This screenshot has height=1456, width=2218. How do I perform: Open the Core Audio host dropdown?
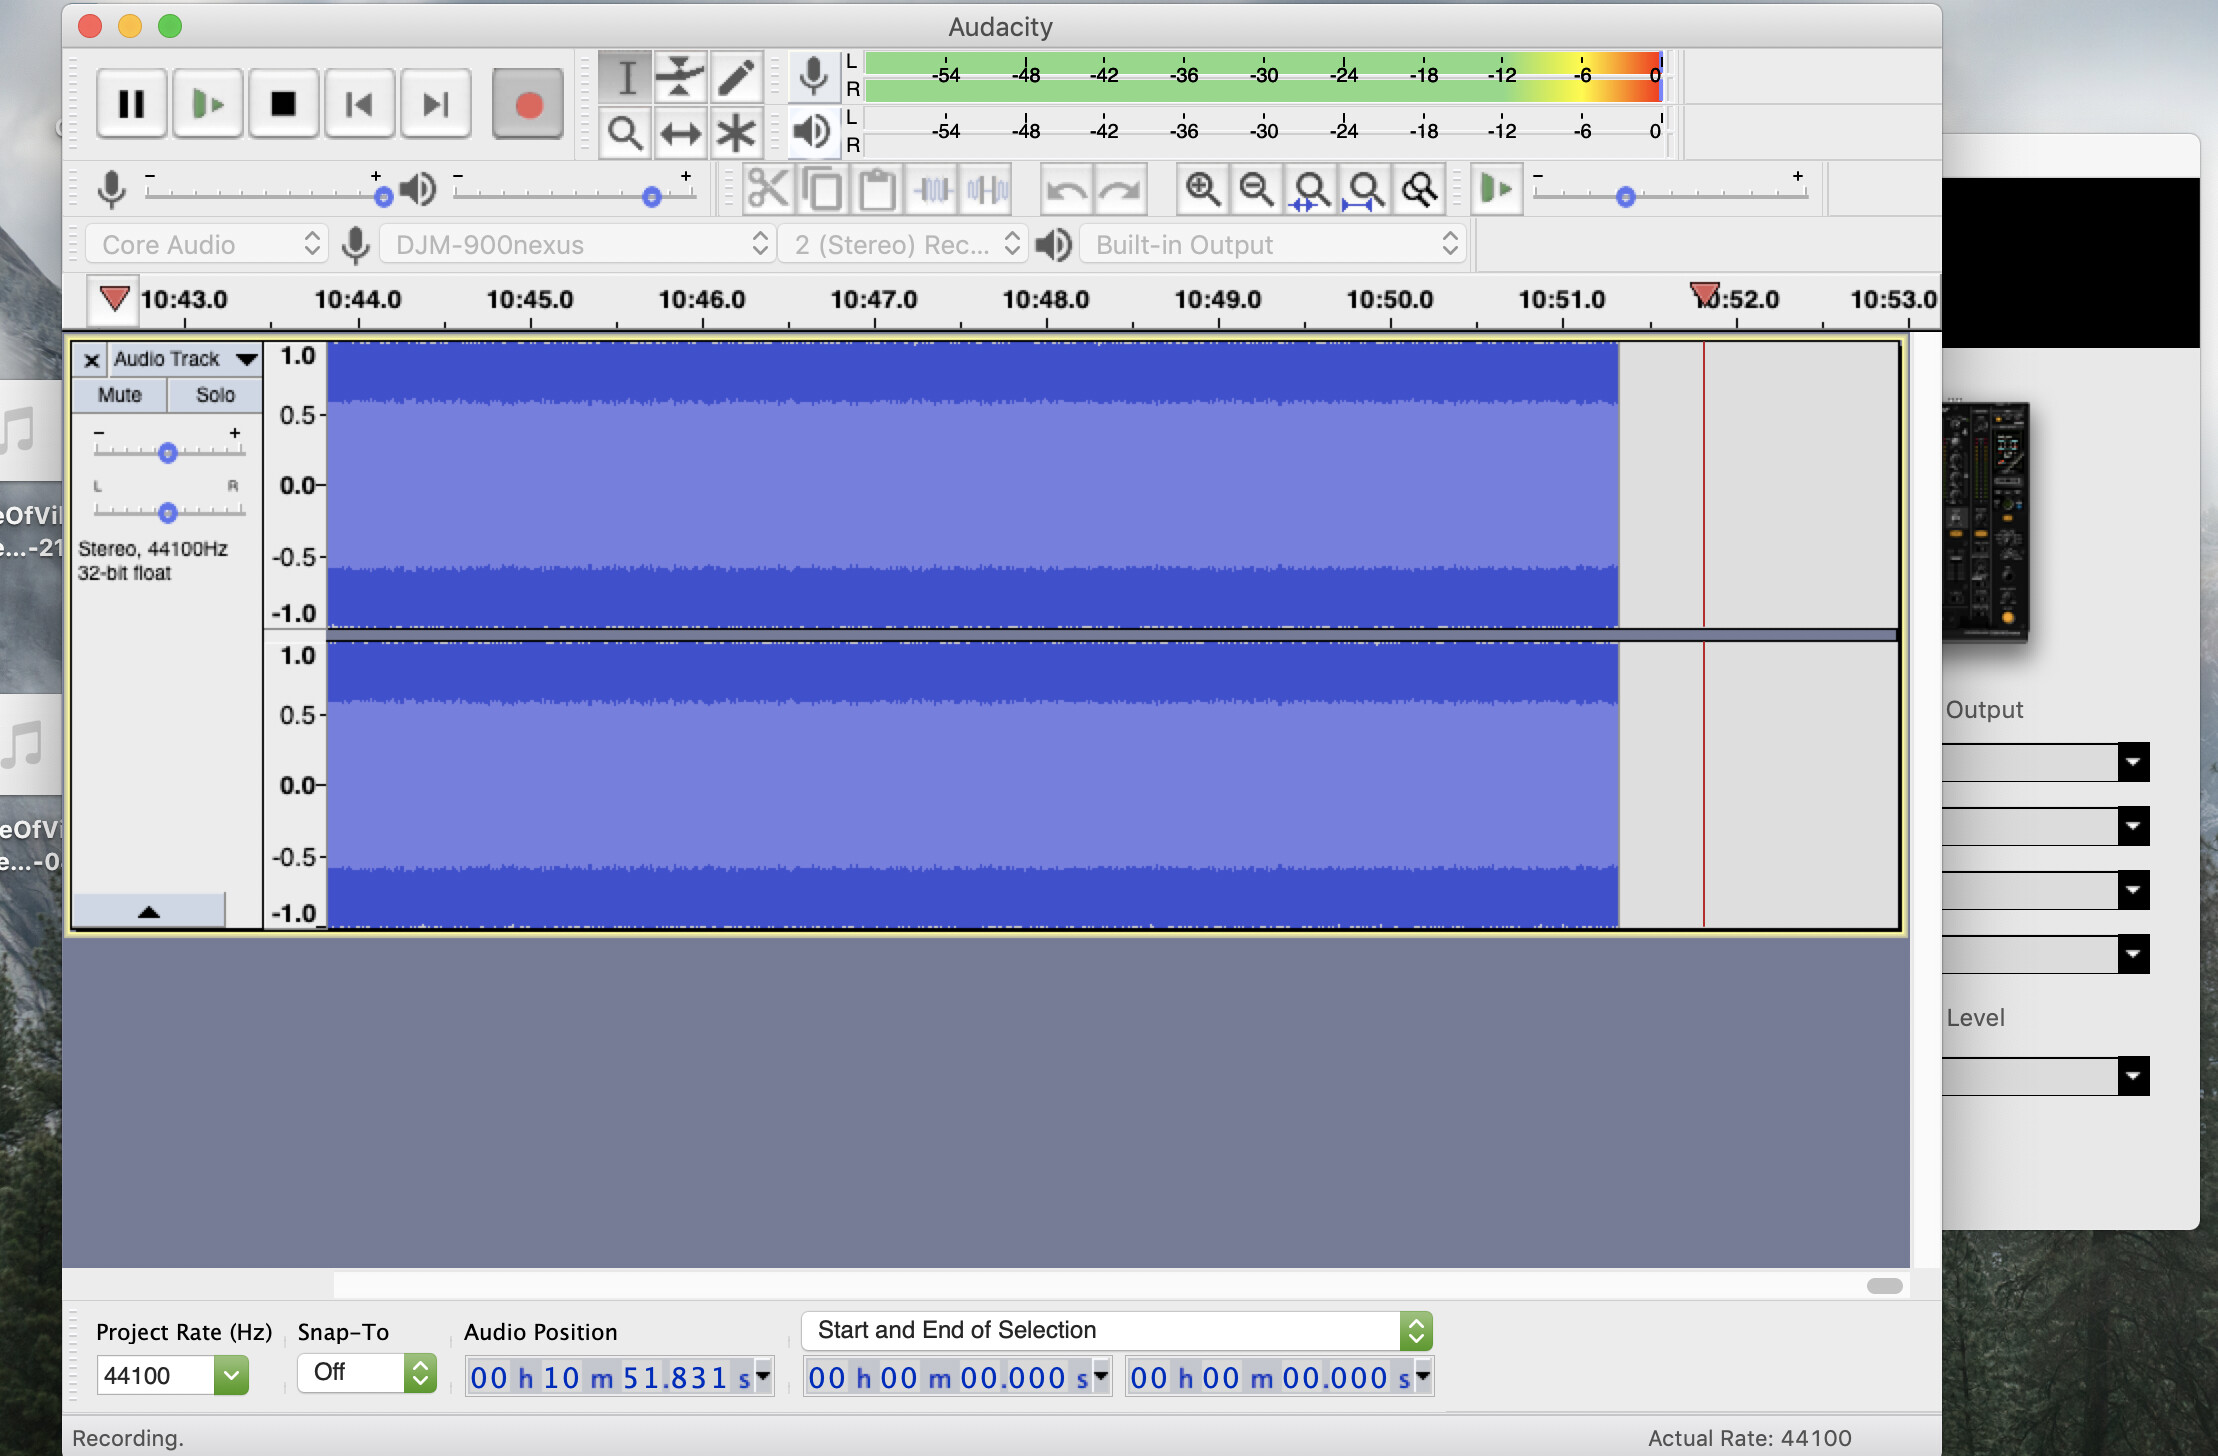(x=205, y=245)
